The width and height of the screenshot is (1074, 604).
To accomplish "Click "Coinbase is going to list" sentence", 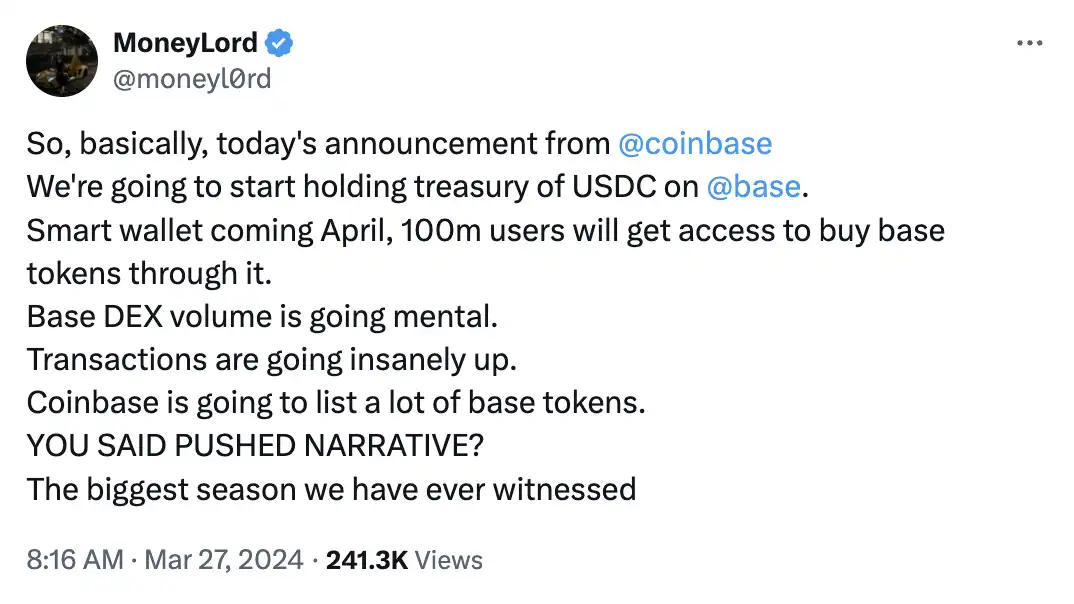I will (335, 403).
